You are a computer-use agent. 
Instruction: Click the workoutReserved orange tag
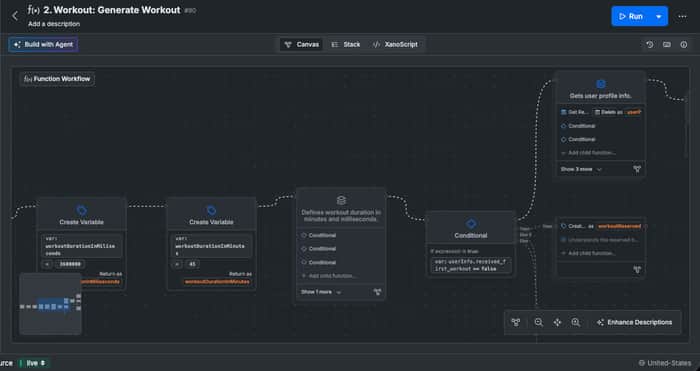coord(619,226)
